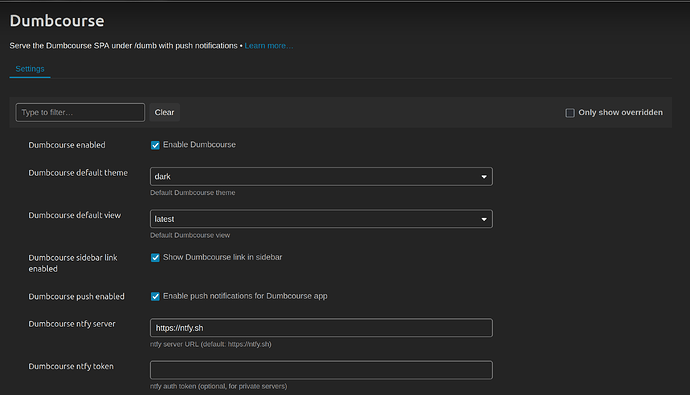Click the 'ntfy auth token' hint text
Image resolution: width=690 pixels, height=395 pixels.
pos(218,386)
